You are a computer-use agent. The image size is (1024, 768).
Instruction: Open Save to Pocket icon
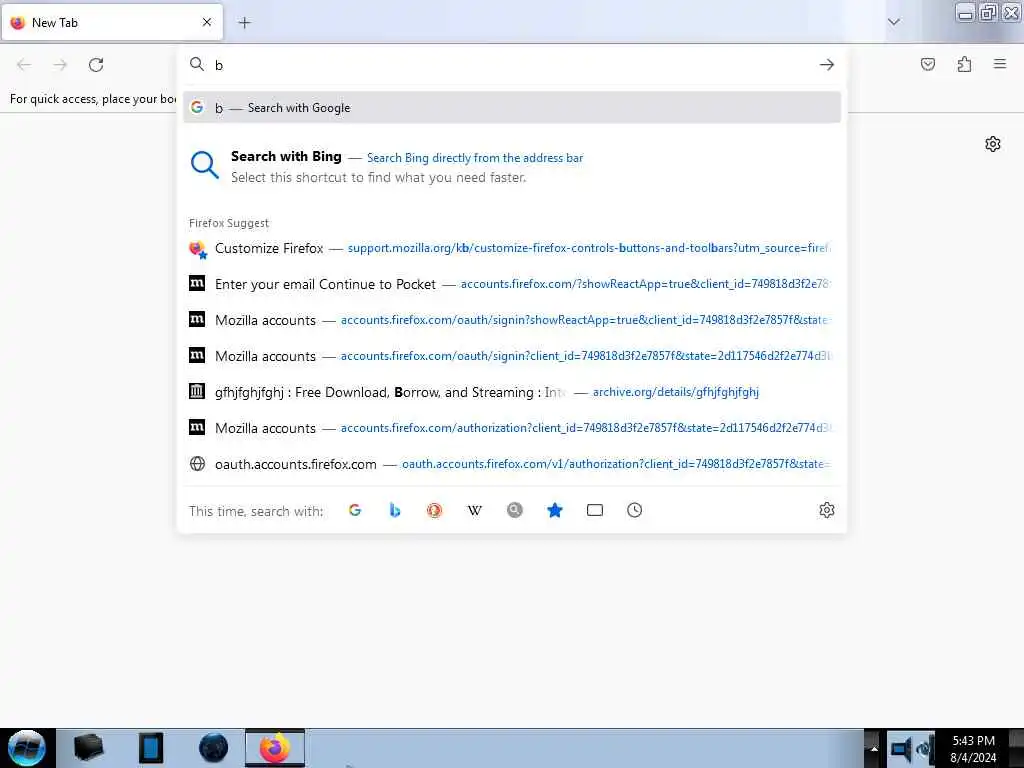pyautogui.click(x=927, y=64)
